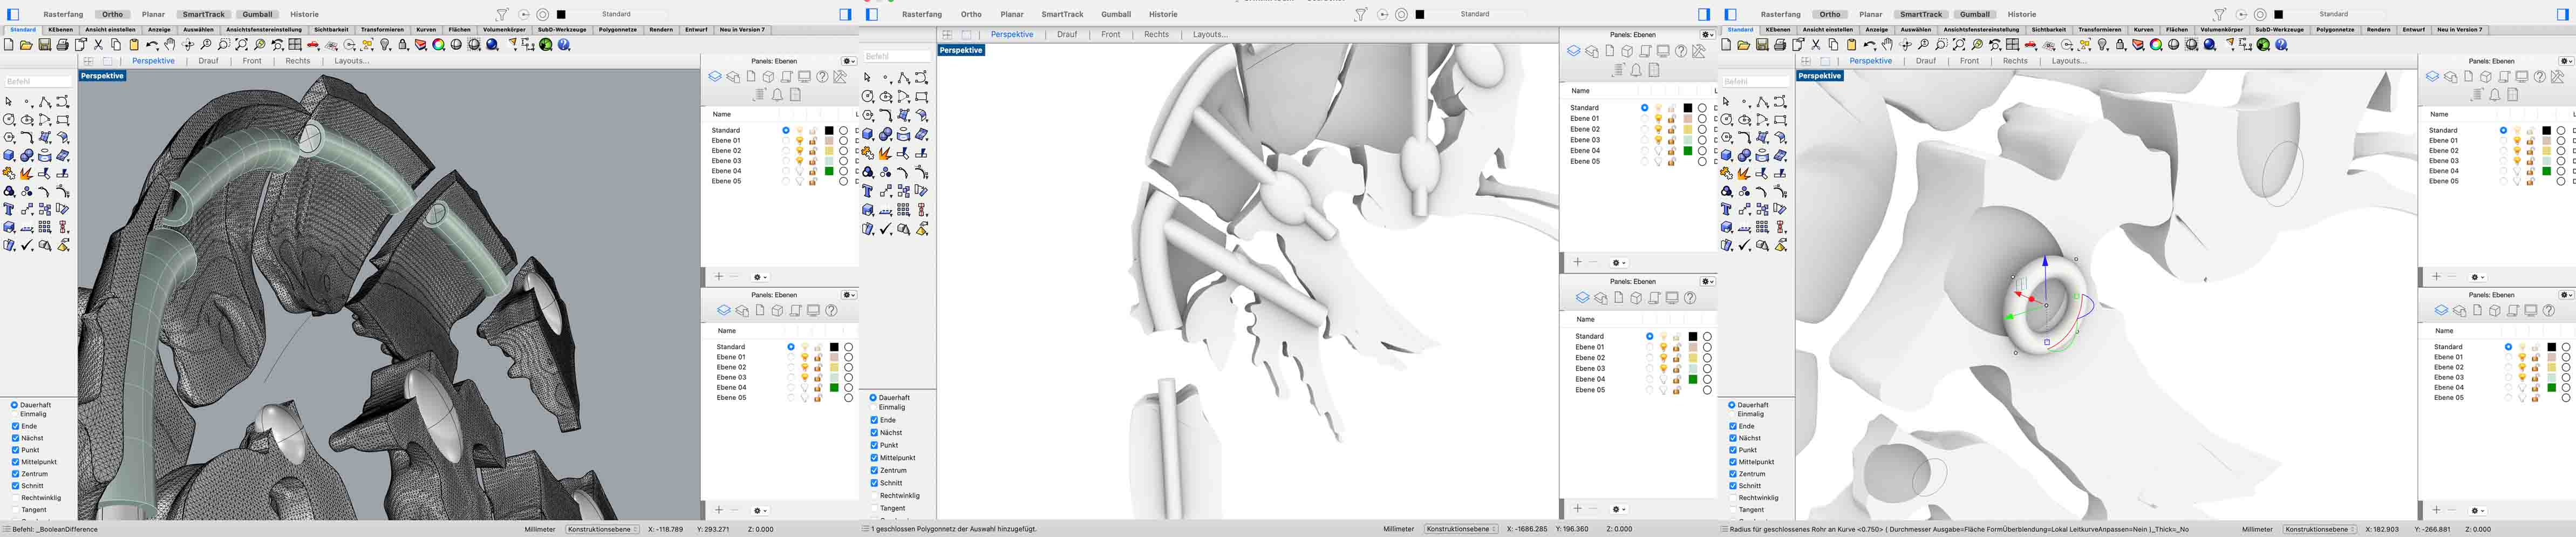
Task: Click the color wheel icon in the leftmost toolbar
Action: pyautogui.click(x=438, y=45)
